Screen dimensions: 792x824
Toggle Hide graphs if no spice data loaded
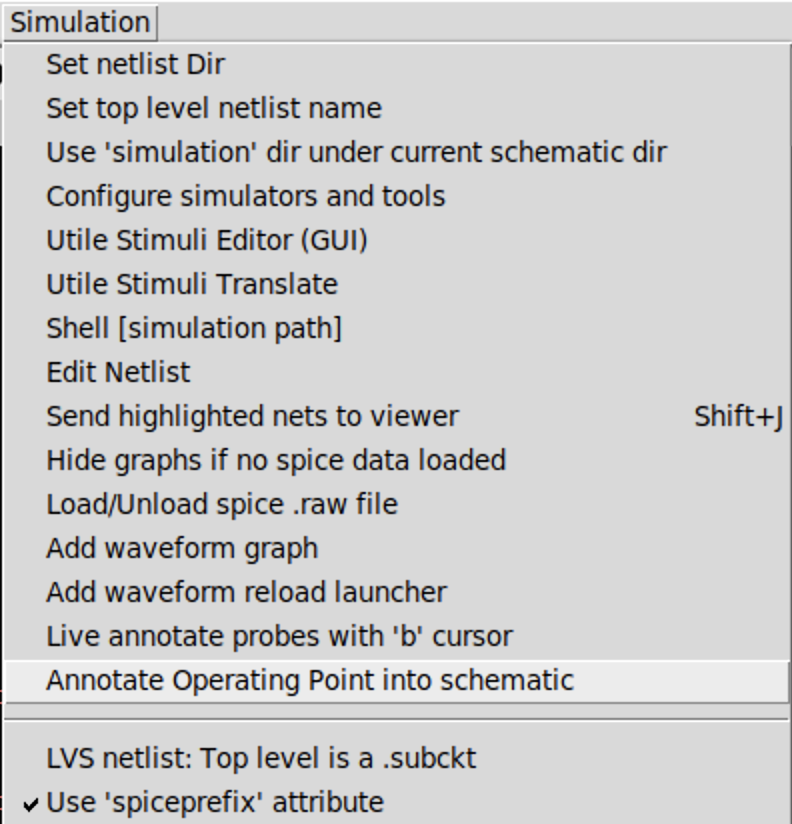pos(397,460)
